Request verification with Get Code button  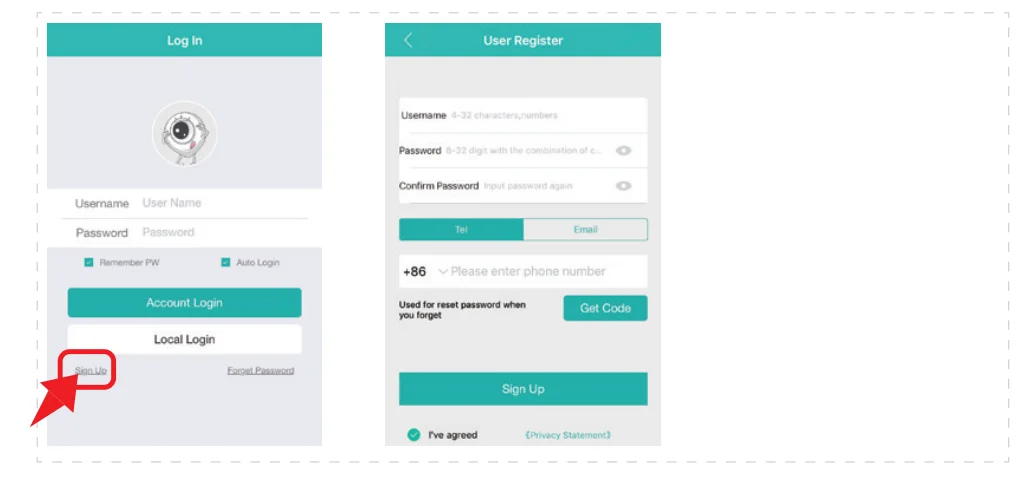coord(605,308)
